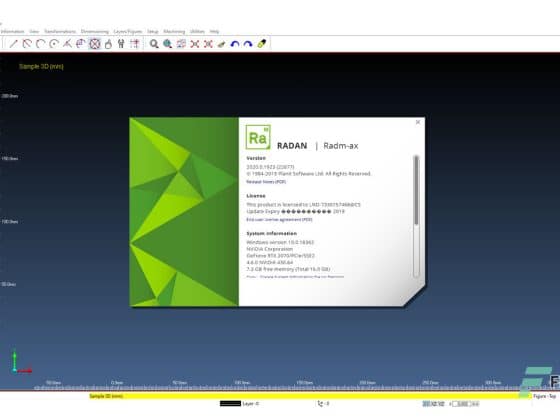Open the Transformations menu

pyautogui.click(x=60, y=31)
